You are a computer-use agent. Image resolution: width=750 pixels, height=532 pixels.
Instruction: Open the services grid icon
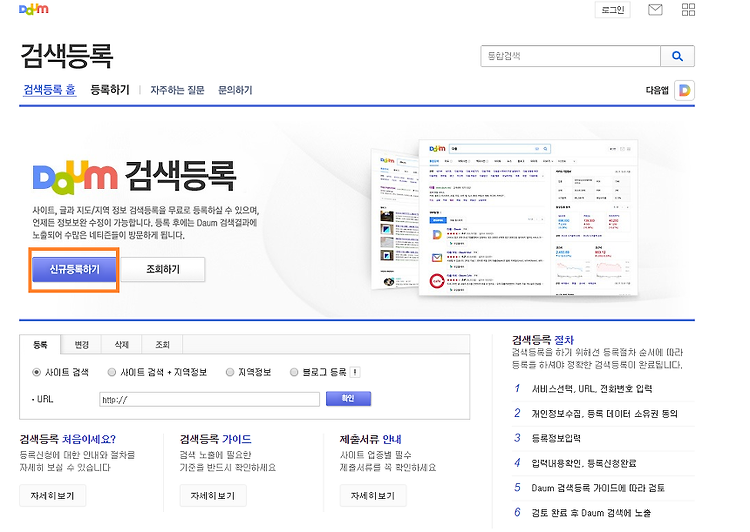coord(688,10)
